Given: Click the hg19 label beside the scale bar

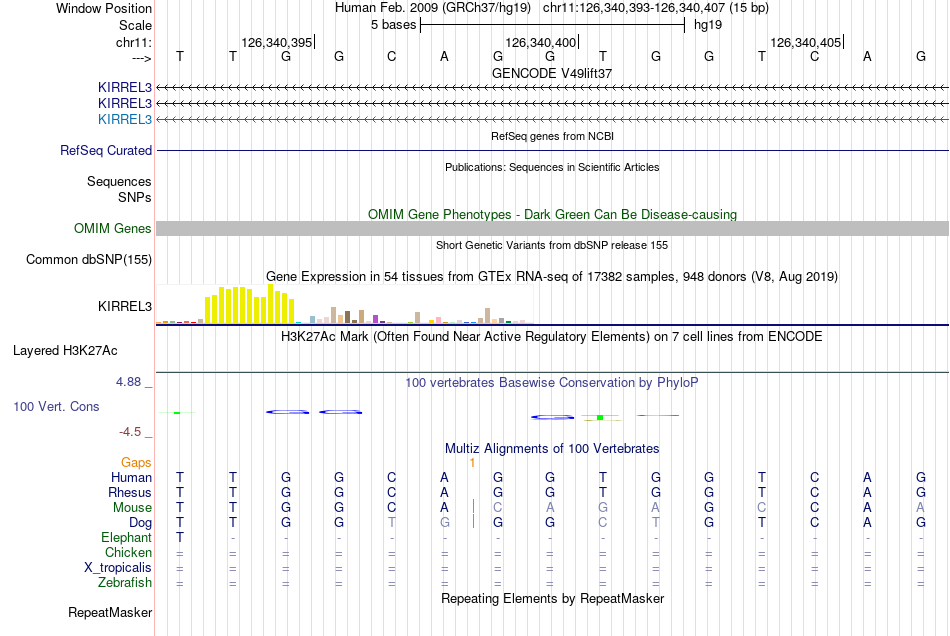Looking at the screenshot, I should tap(708, 25).
